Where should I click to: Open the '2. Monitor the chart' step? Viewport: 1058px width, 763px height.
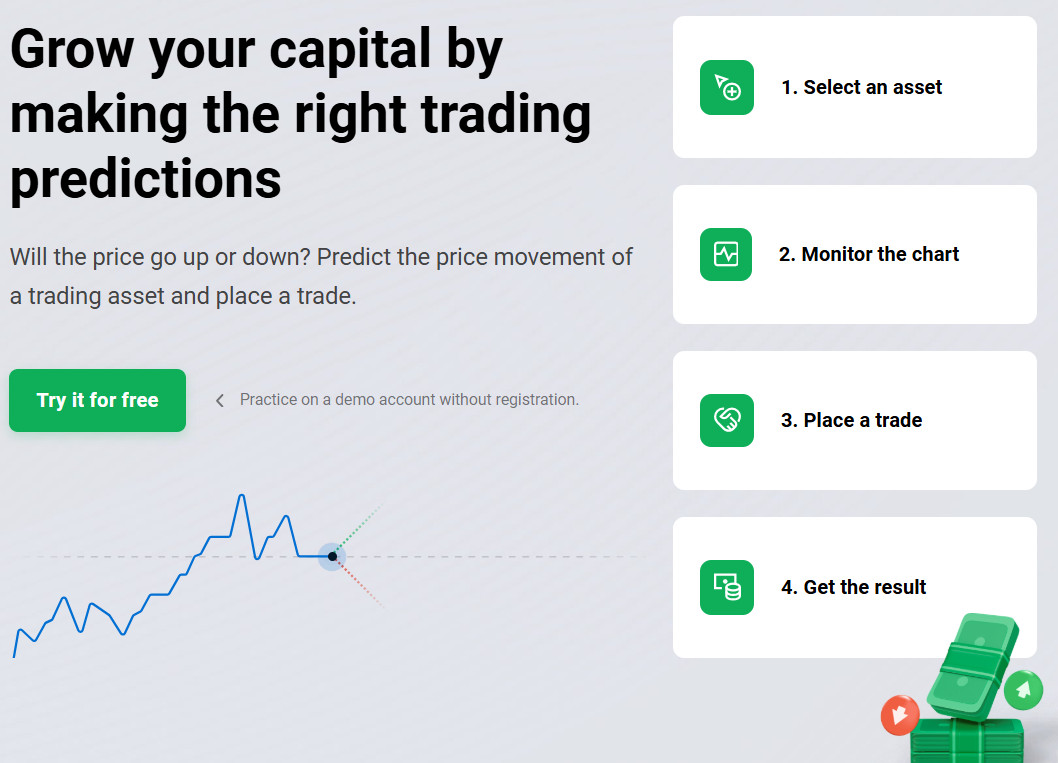(x=868, y=254)
